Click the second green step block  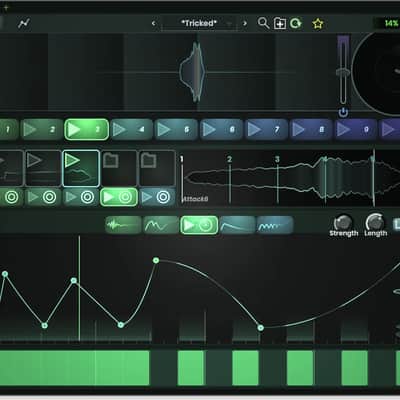coord(191,368)
